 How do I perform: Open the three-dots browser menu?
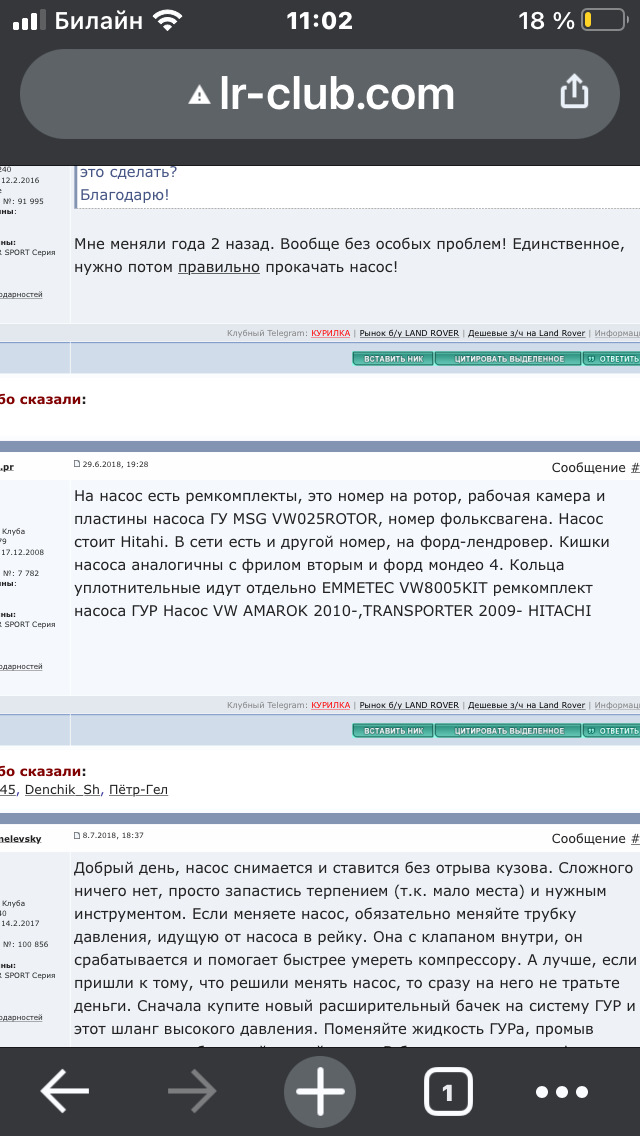(574, 1092)
